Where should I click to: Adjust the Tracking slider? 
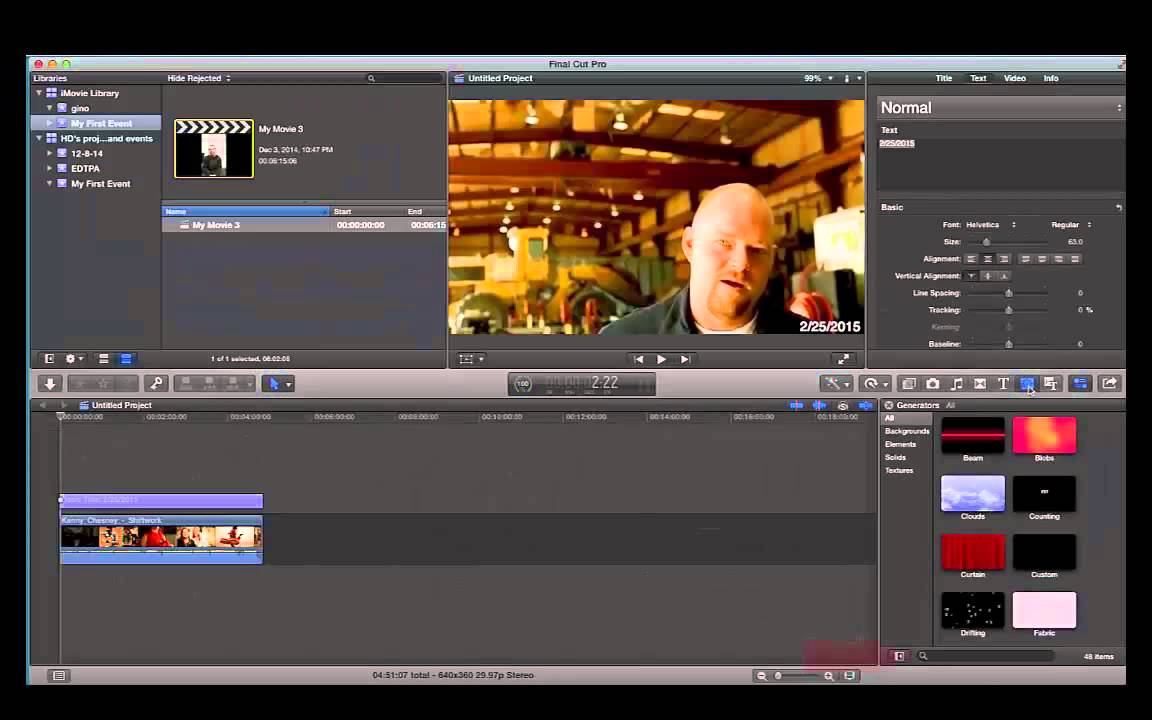tap(1009, 310)
